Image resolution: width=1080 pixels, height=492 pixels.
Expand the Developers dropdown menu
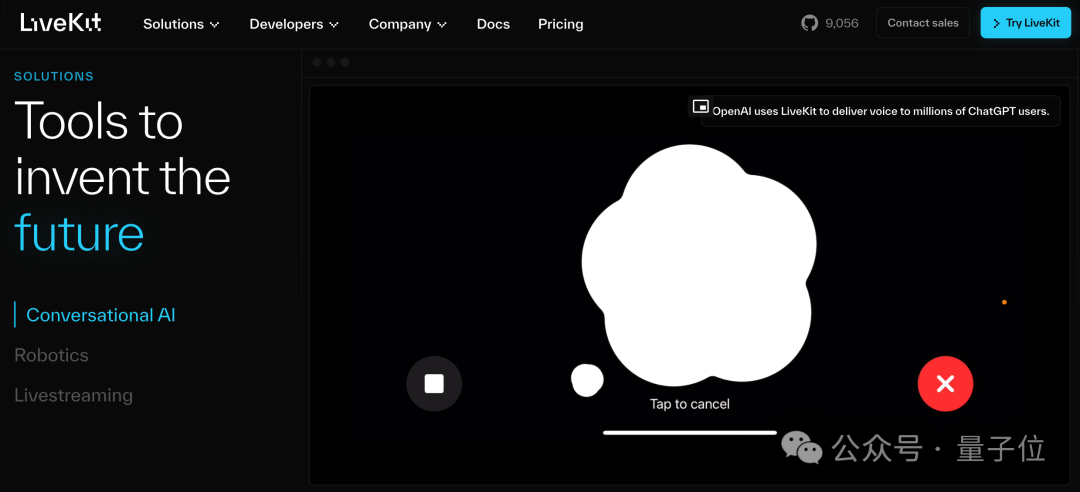click(x=294, y=24)
